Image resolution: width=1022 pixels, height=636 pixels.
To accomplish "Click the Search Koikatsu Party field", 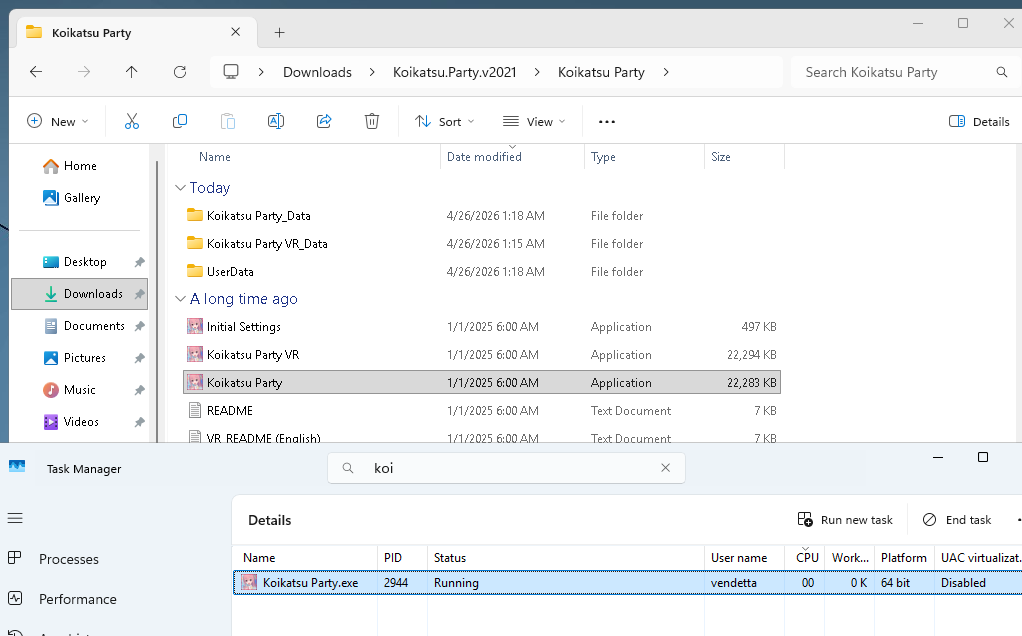I will (x=895, y=72).
